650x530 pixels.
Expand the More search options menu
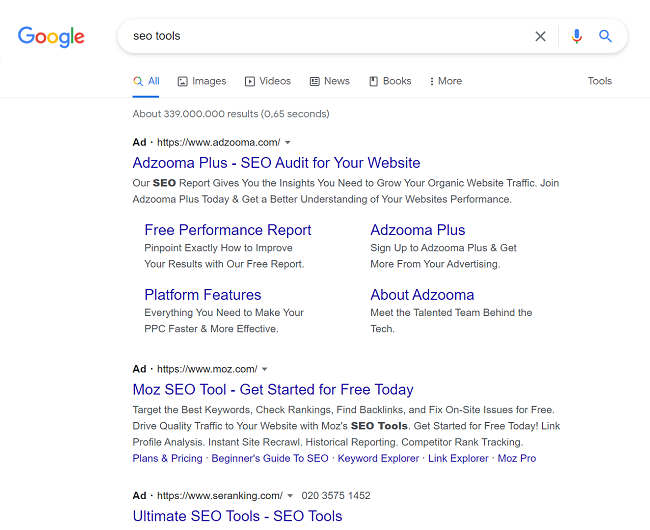pos(446,81)
